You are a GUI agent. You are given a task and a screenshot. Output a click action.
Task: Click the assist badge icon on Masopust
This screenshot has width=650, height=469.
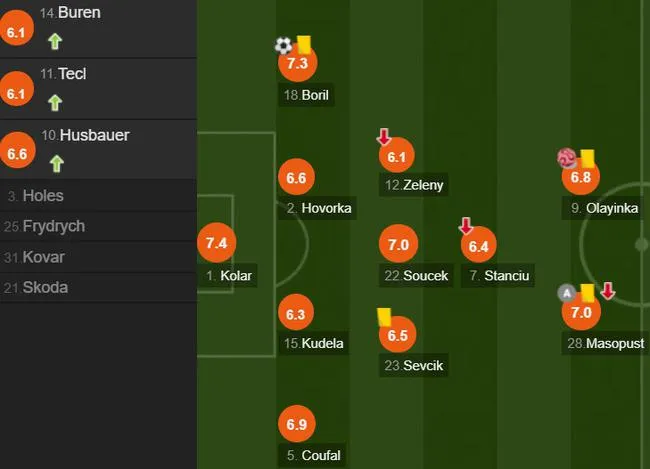point(567,293)
